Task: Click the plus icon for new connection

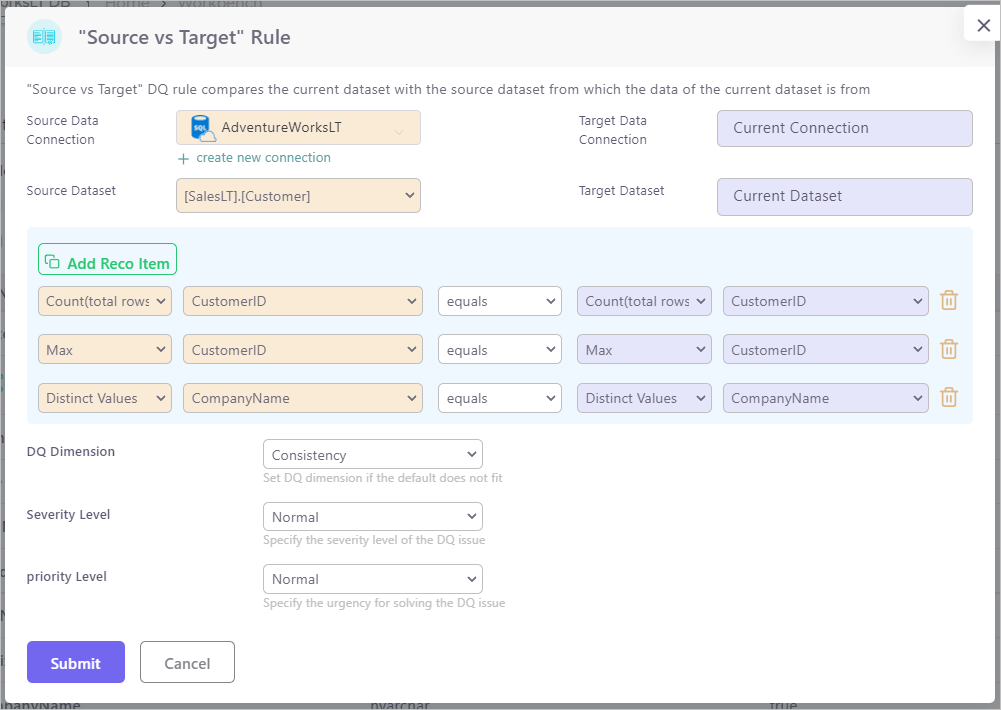Action: (183, 158)
